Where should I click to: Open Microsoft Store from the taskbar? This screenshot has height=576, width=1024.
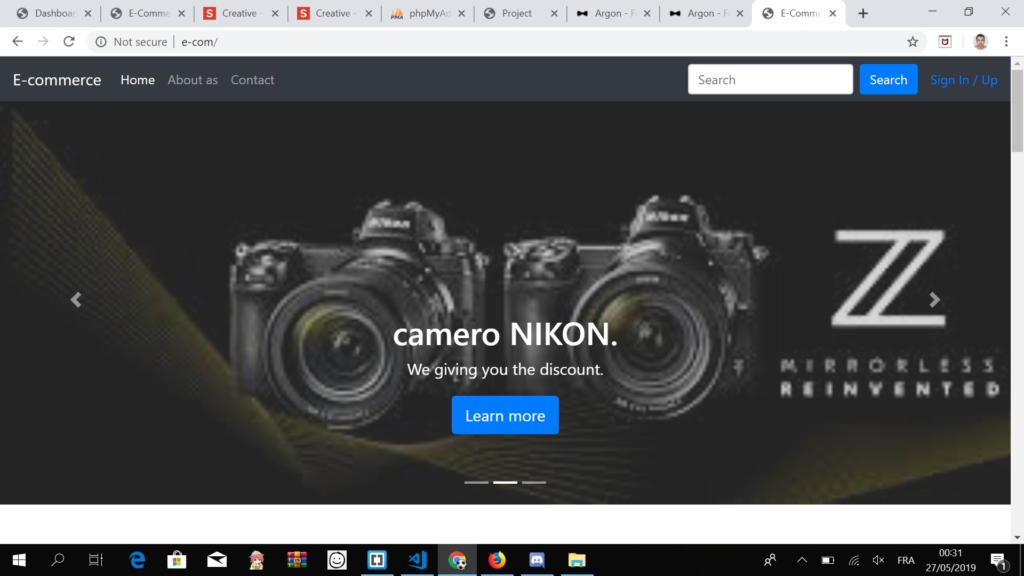pyautogui.click(x=176, y=560)
